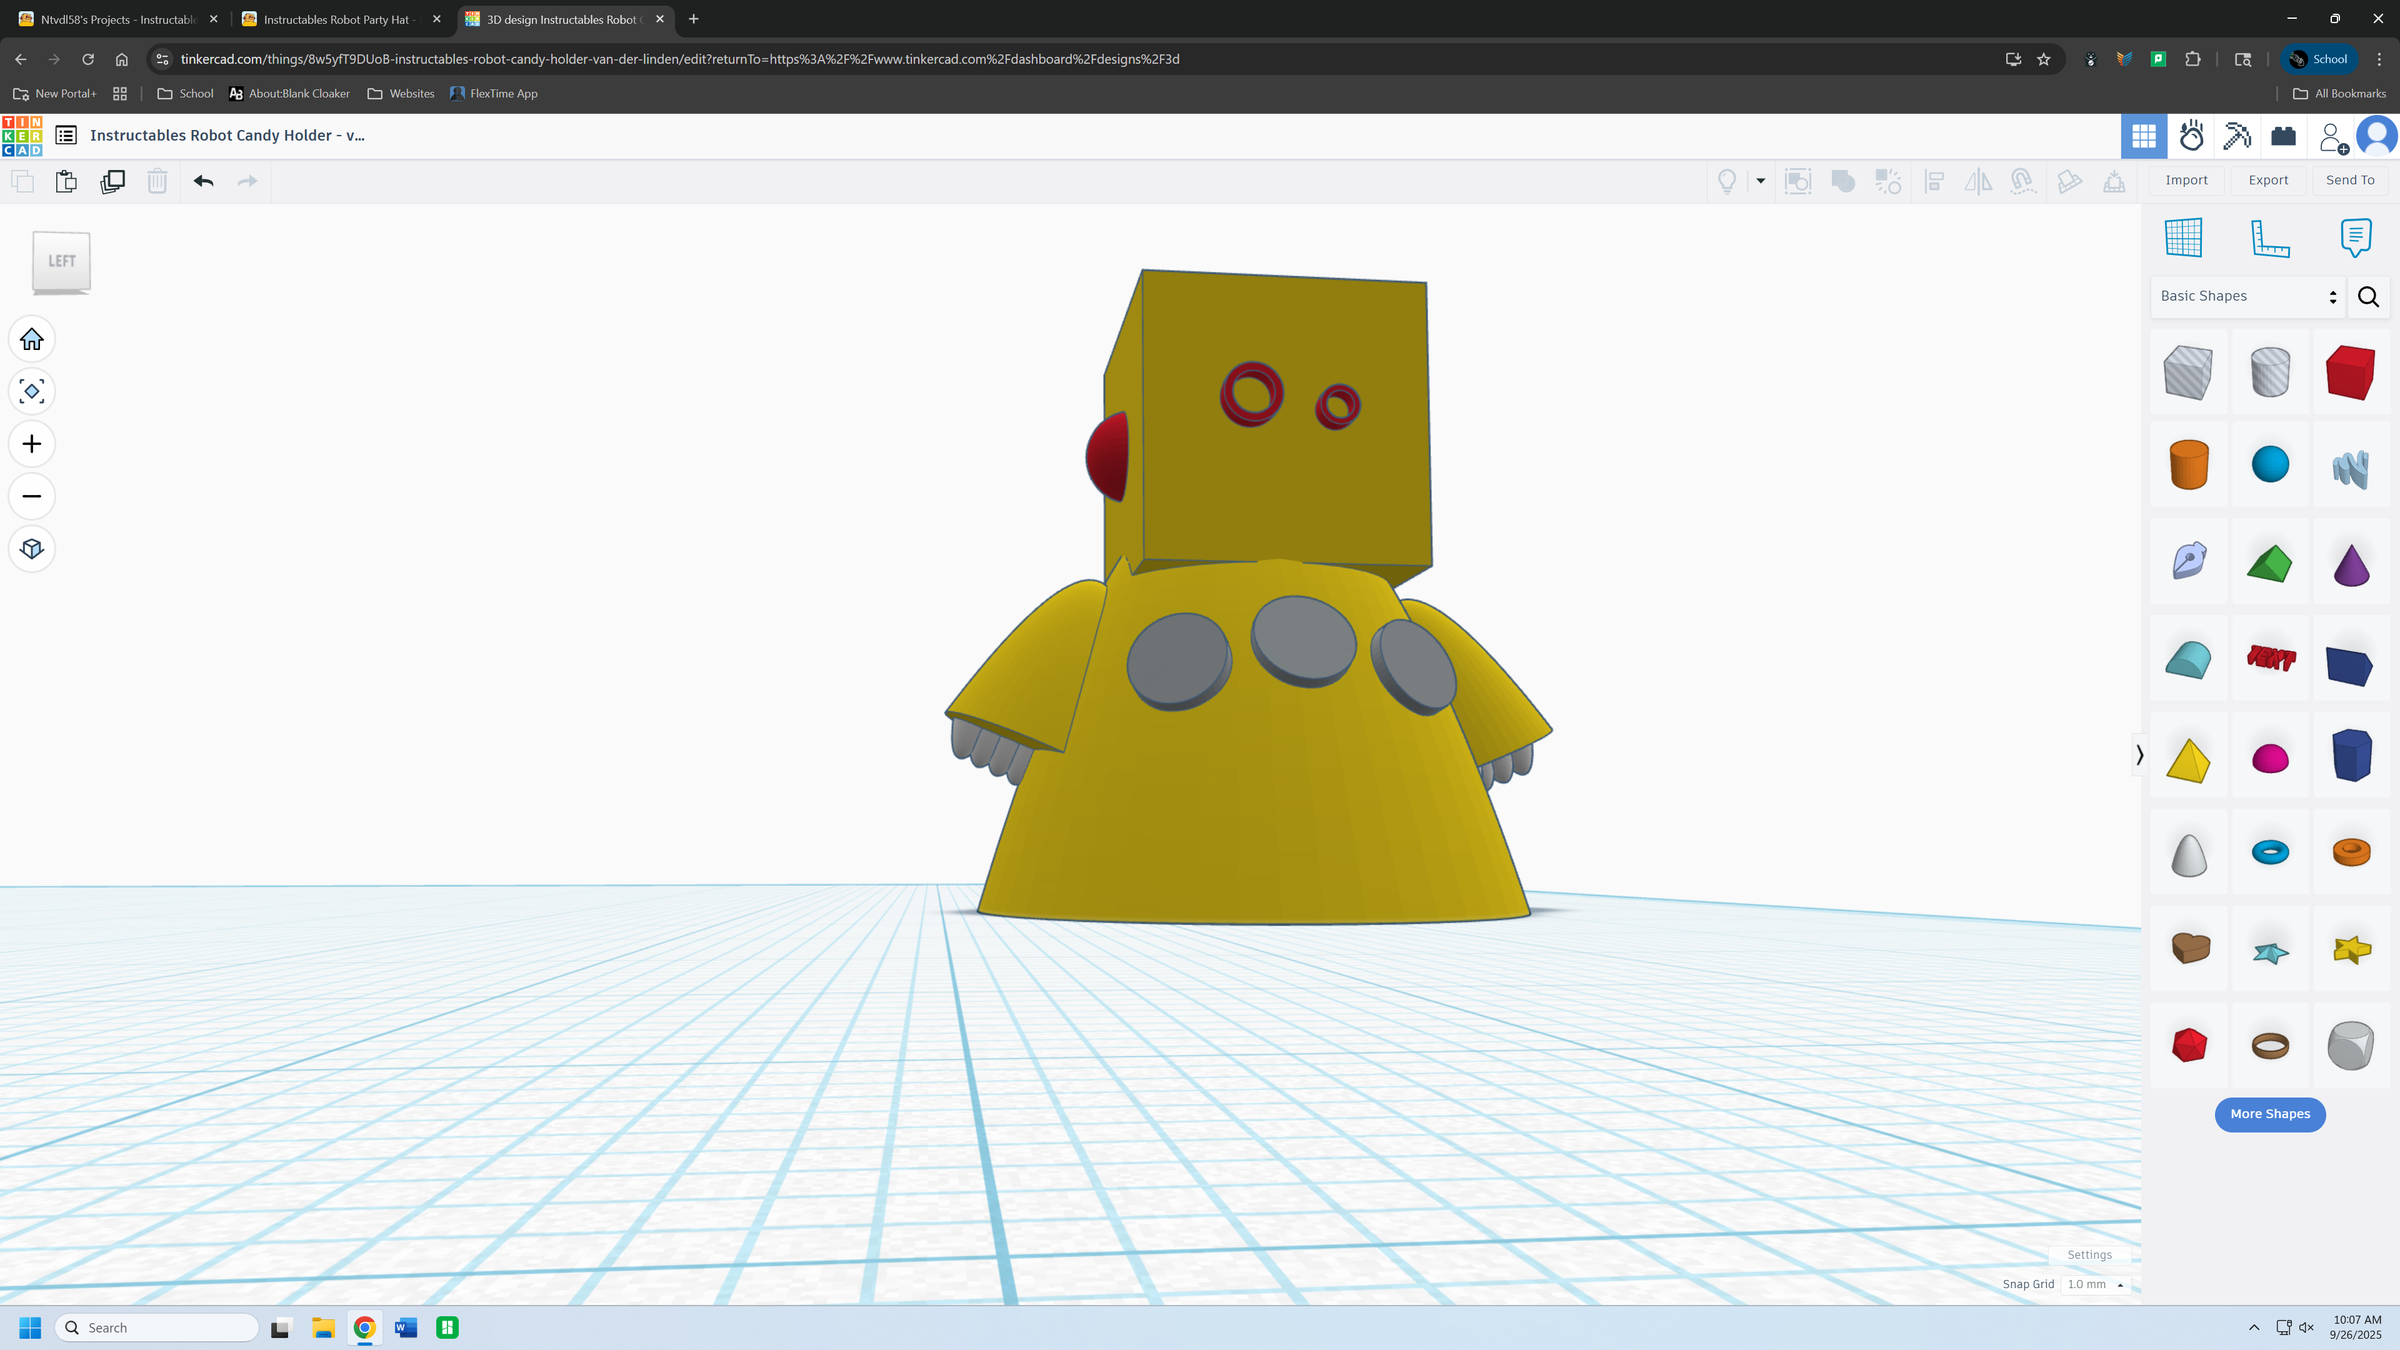The height and width of the screenshot is (1350, 2400).
Task: Open the Websites bookmarks folder
Action: click(x=401, y=94)
